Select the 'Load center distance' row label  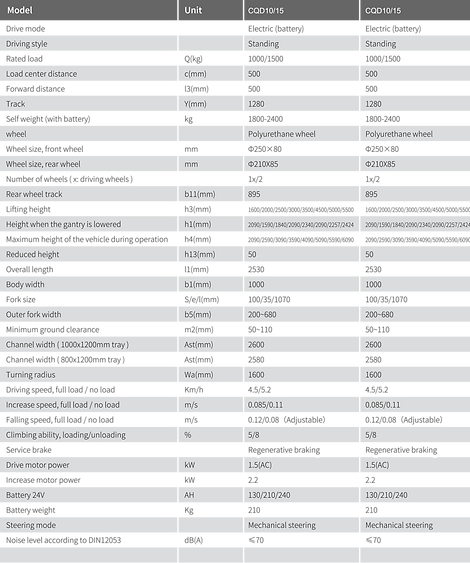click(41, 74)
